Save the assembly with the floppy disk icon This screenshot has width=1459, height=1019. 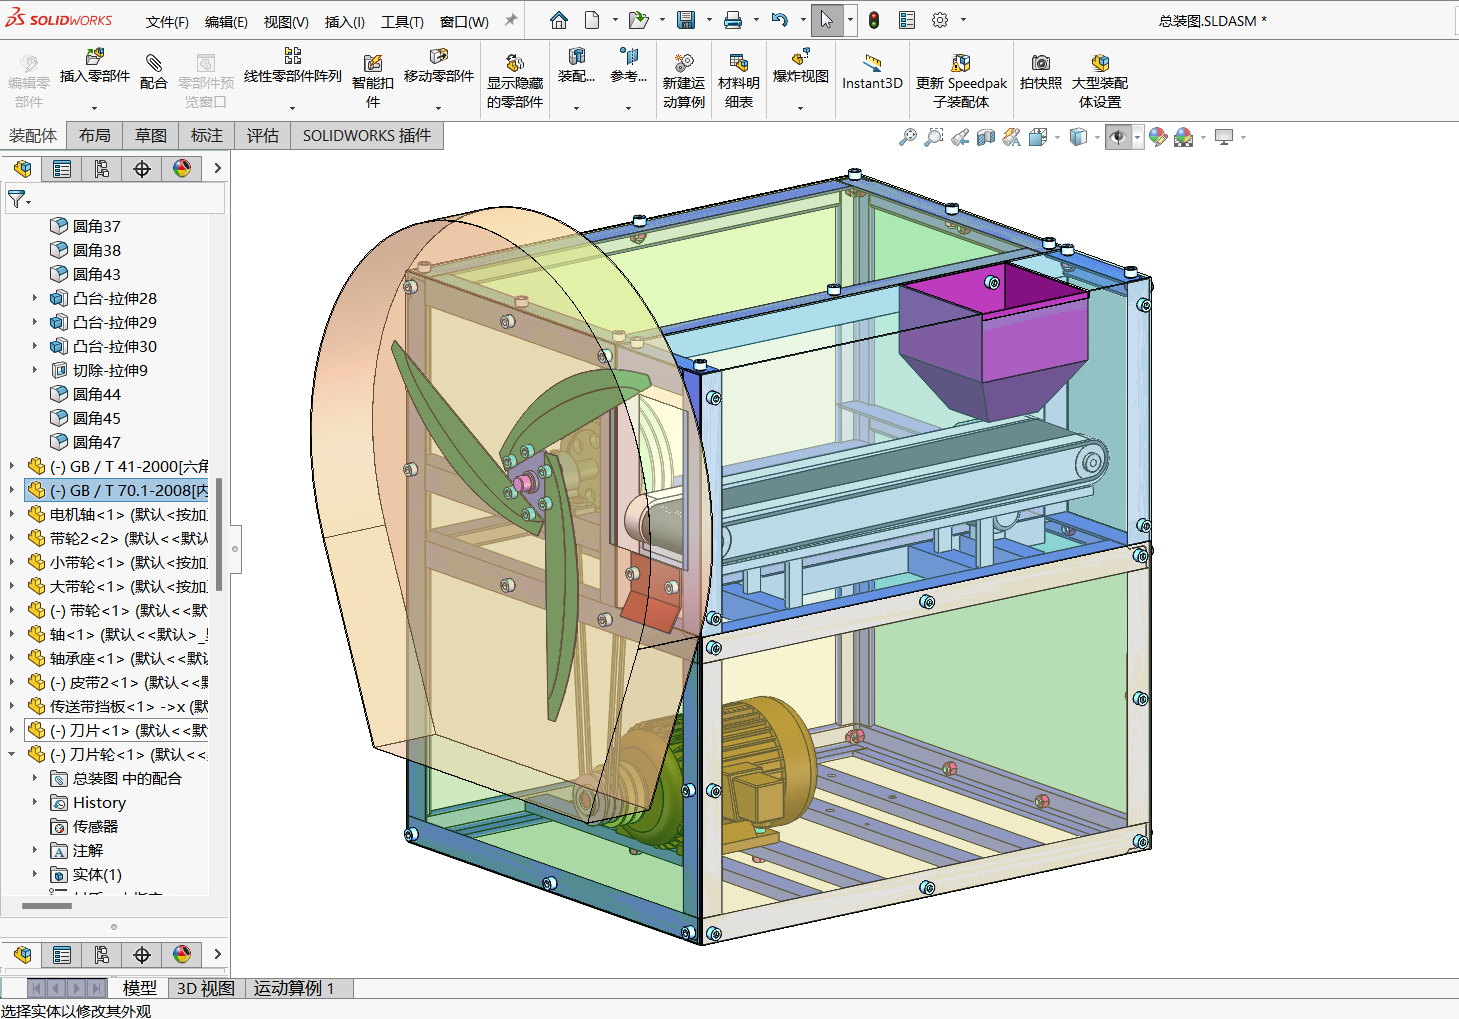tap(686, 20)
